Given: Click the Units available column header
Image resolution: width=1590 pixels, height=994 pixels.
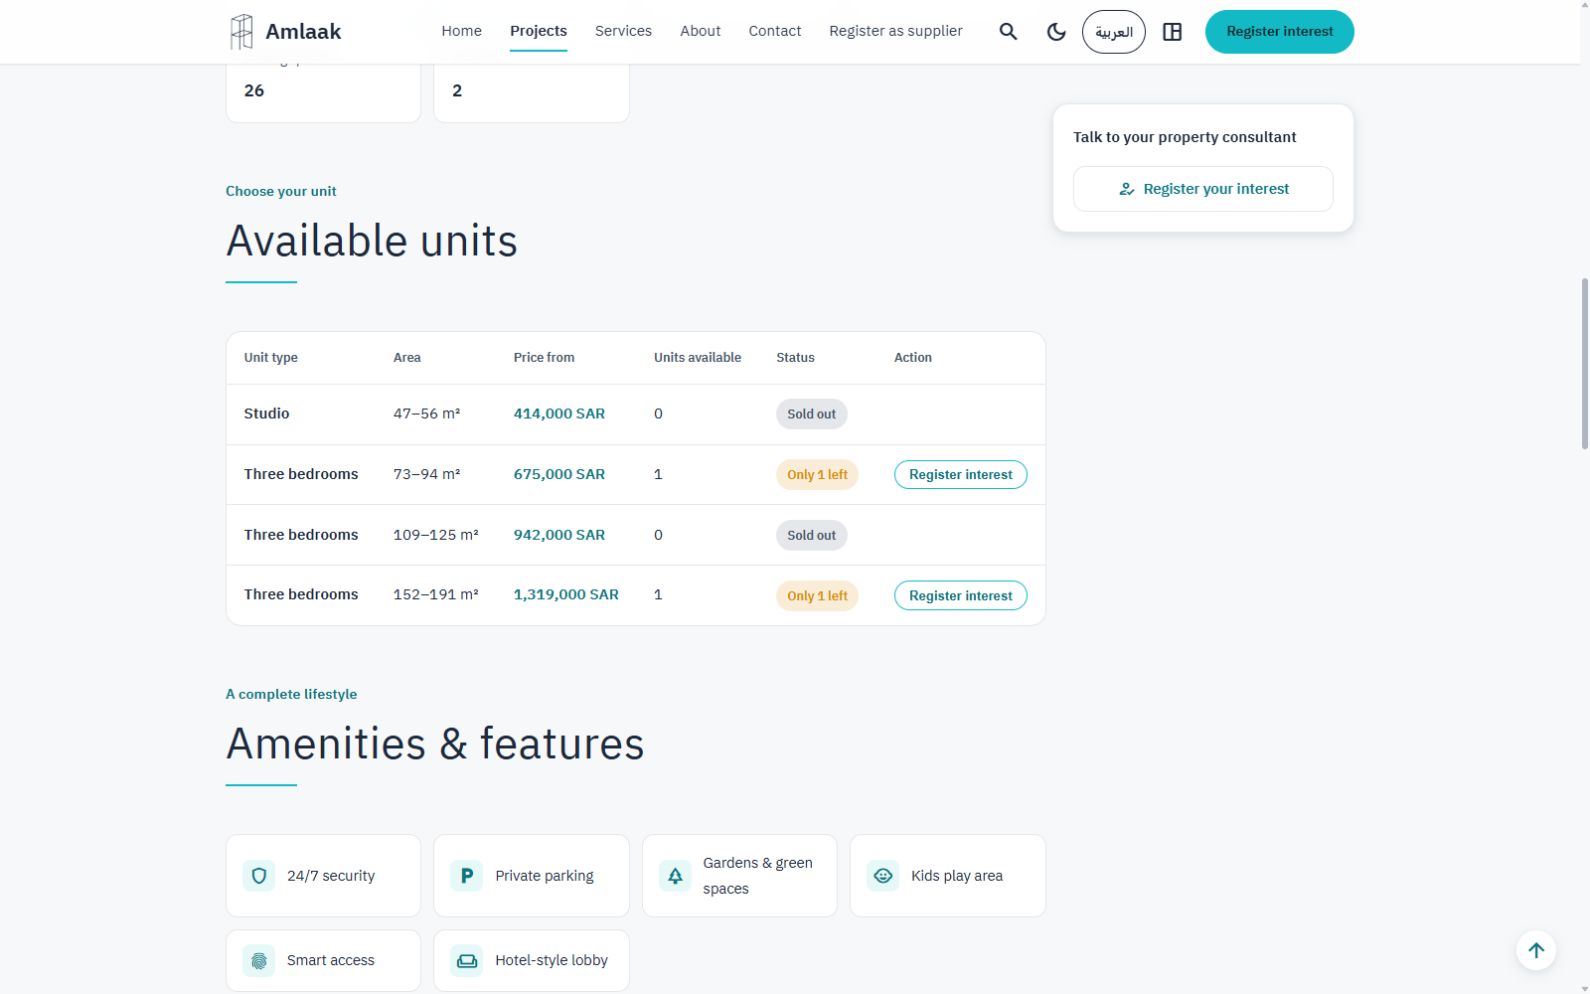Looking at the screenshot, I should [698, 358].
